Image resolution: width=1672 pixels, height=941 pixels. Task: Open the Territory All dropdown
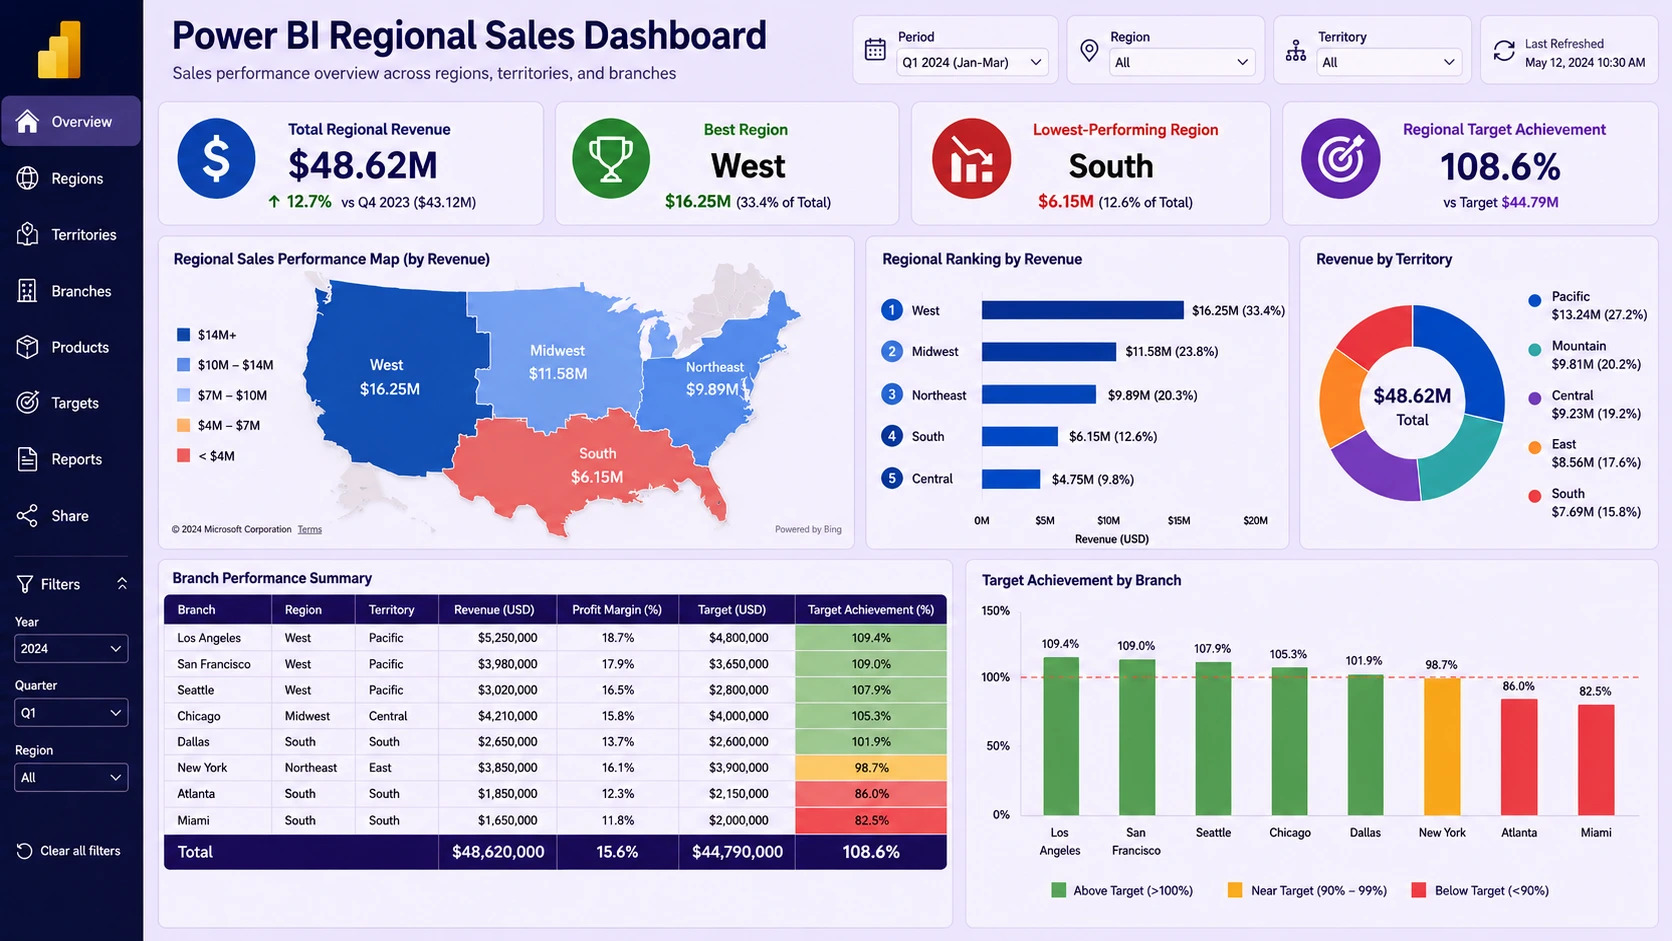[1388, 62]
